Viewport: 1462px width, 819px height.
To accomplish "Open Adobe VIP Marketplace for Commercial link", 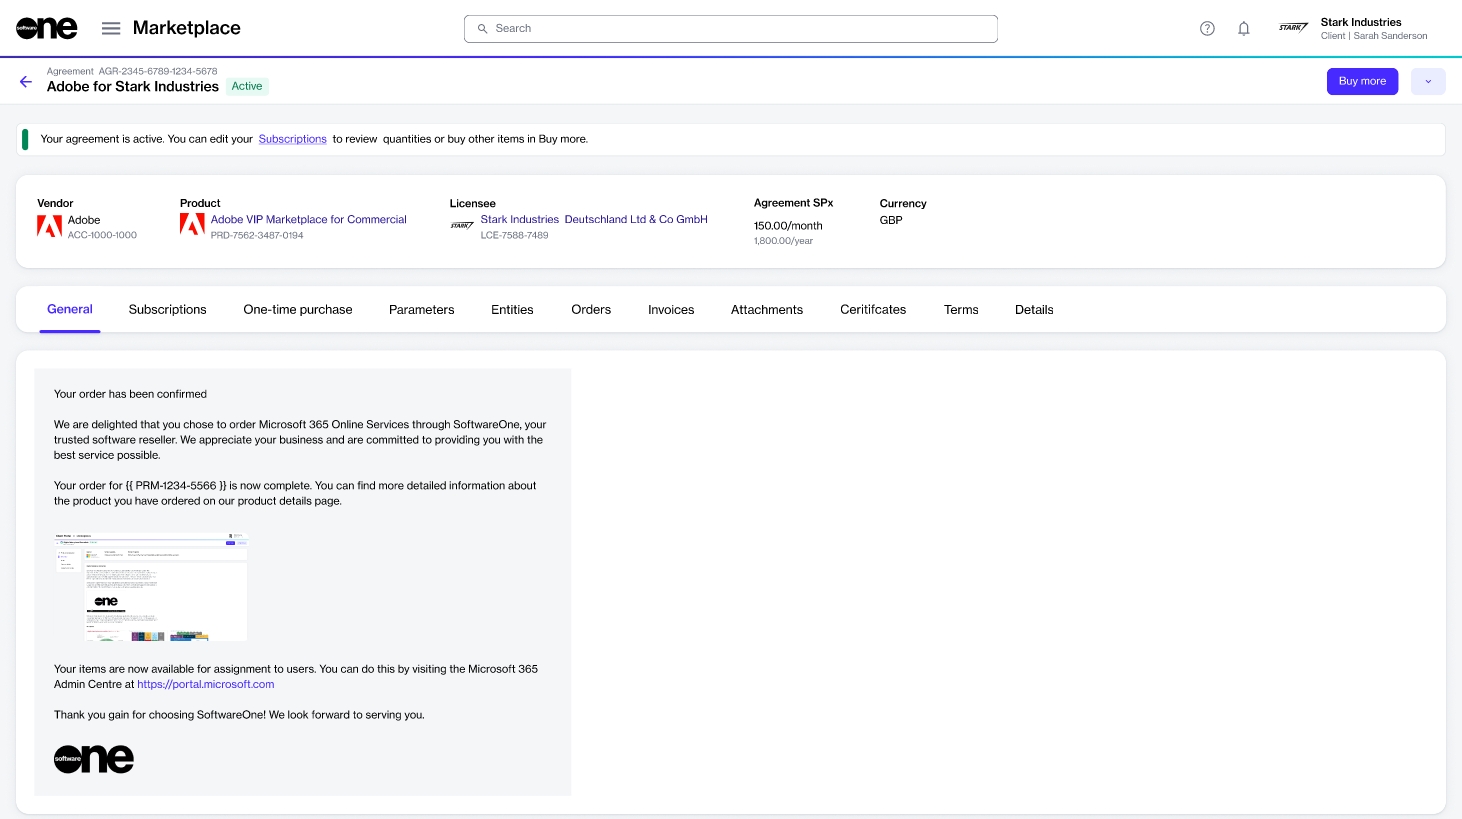I will tap(308, 219).
